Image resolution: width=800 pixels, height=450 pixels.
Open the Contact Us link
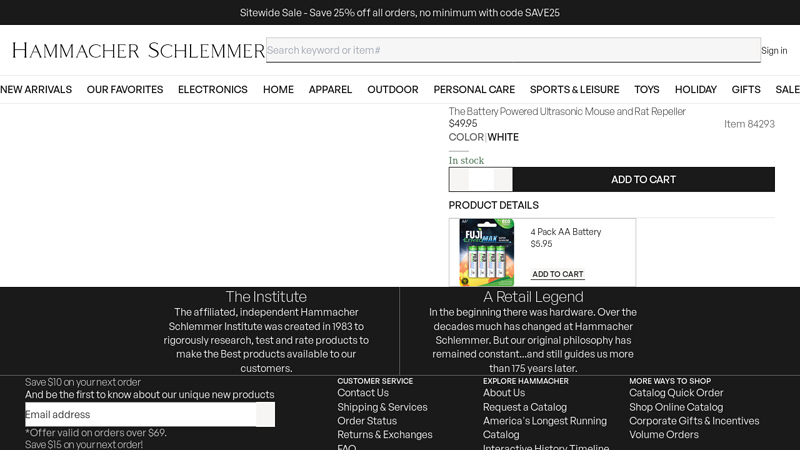point(363,393)
